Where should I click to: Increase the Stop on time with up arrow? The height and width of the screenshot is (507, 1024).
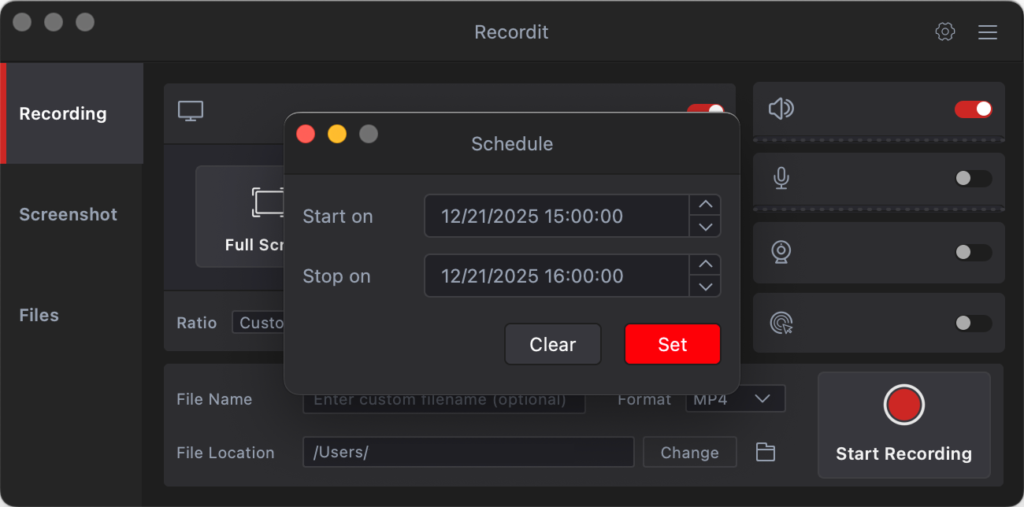pos(705,265)
